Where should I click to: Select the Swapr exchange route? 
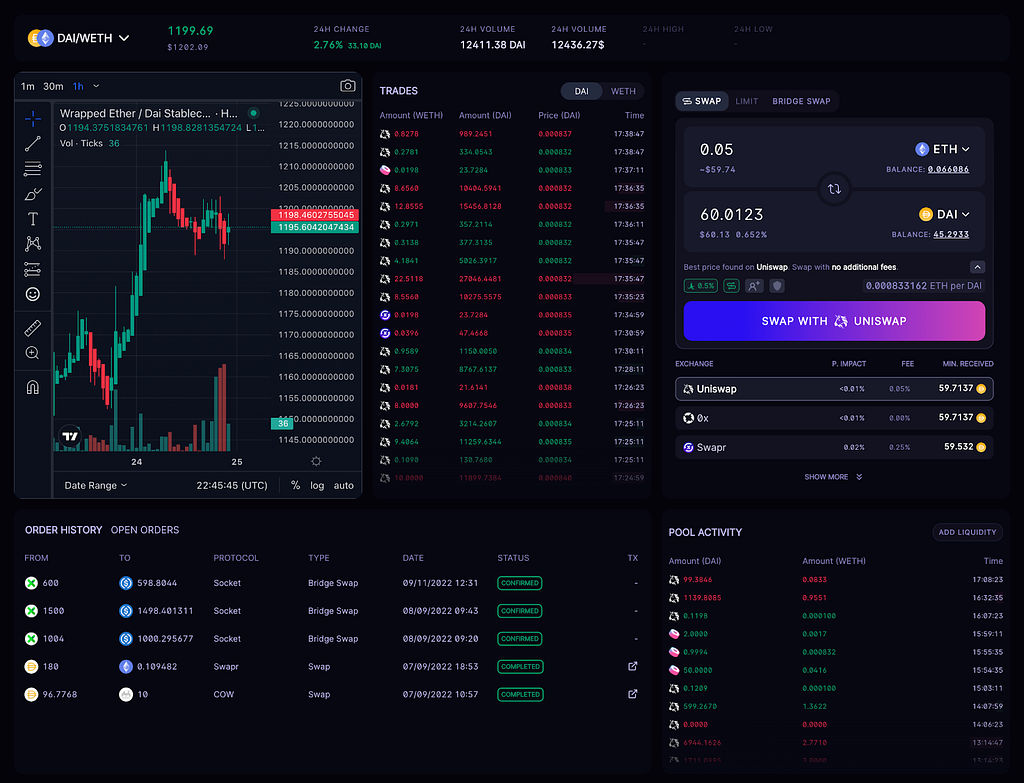834,447
